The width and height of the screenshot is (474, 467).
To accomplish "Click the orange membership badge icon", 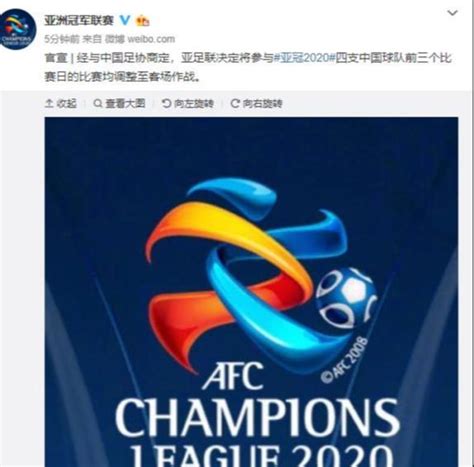I will (143, 21).
